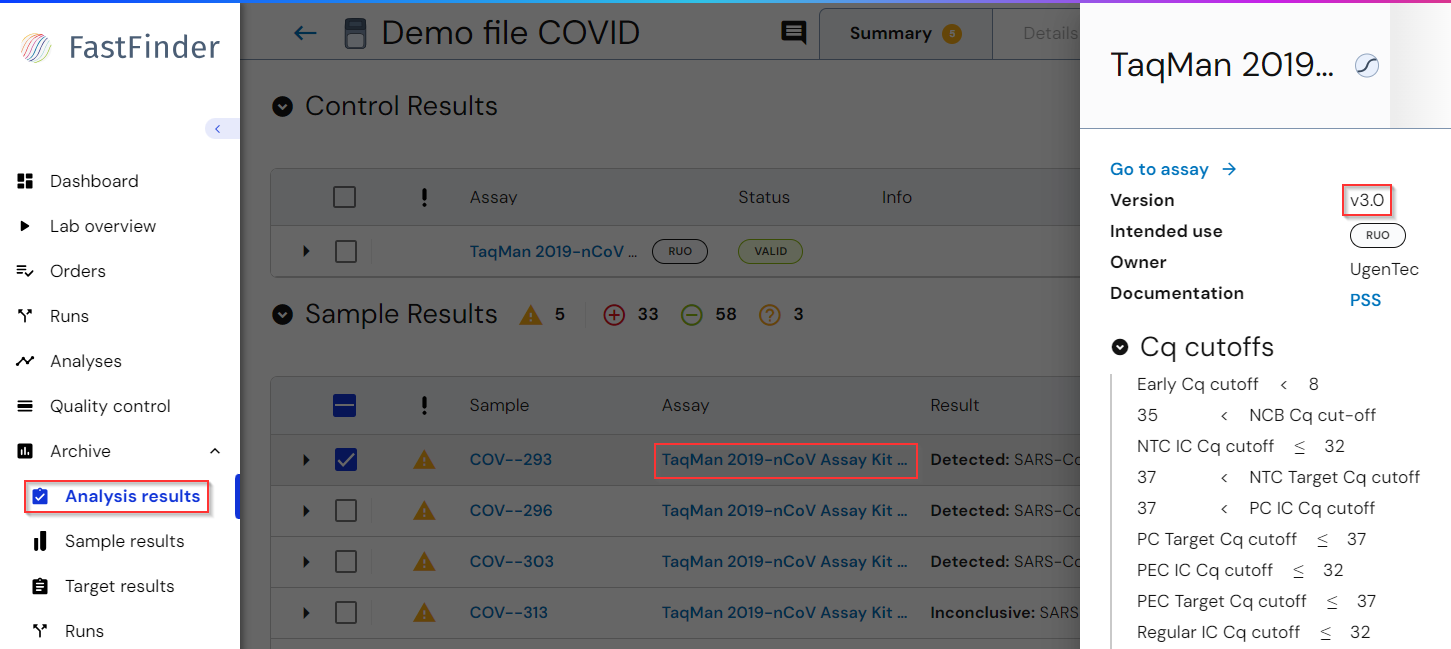1451x649 pixels.
Task: Collapse the Archive menu group
Action: click(x=215, y=451)
